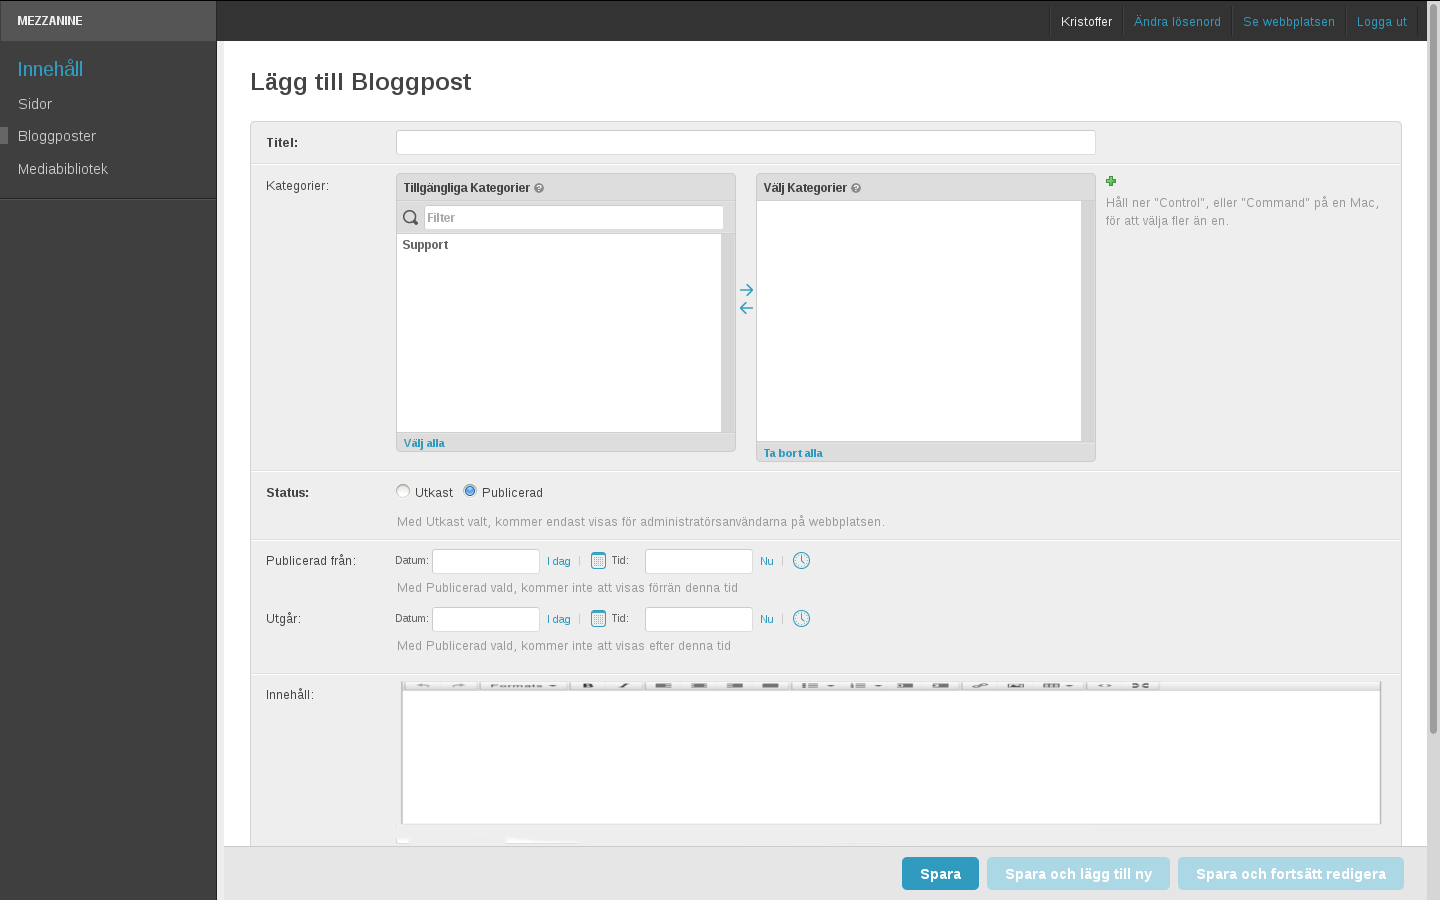The height and width of the screenshot is (900, 1440).
Task: Focus the Titel input field
Action: click(746, 142)
